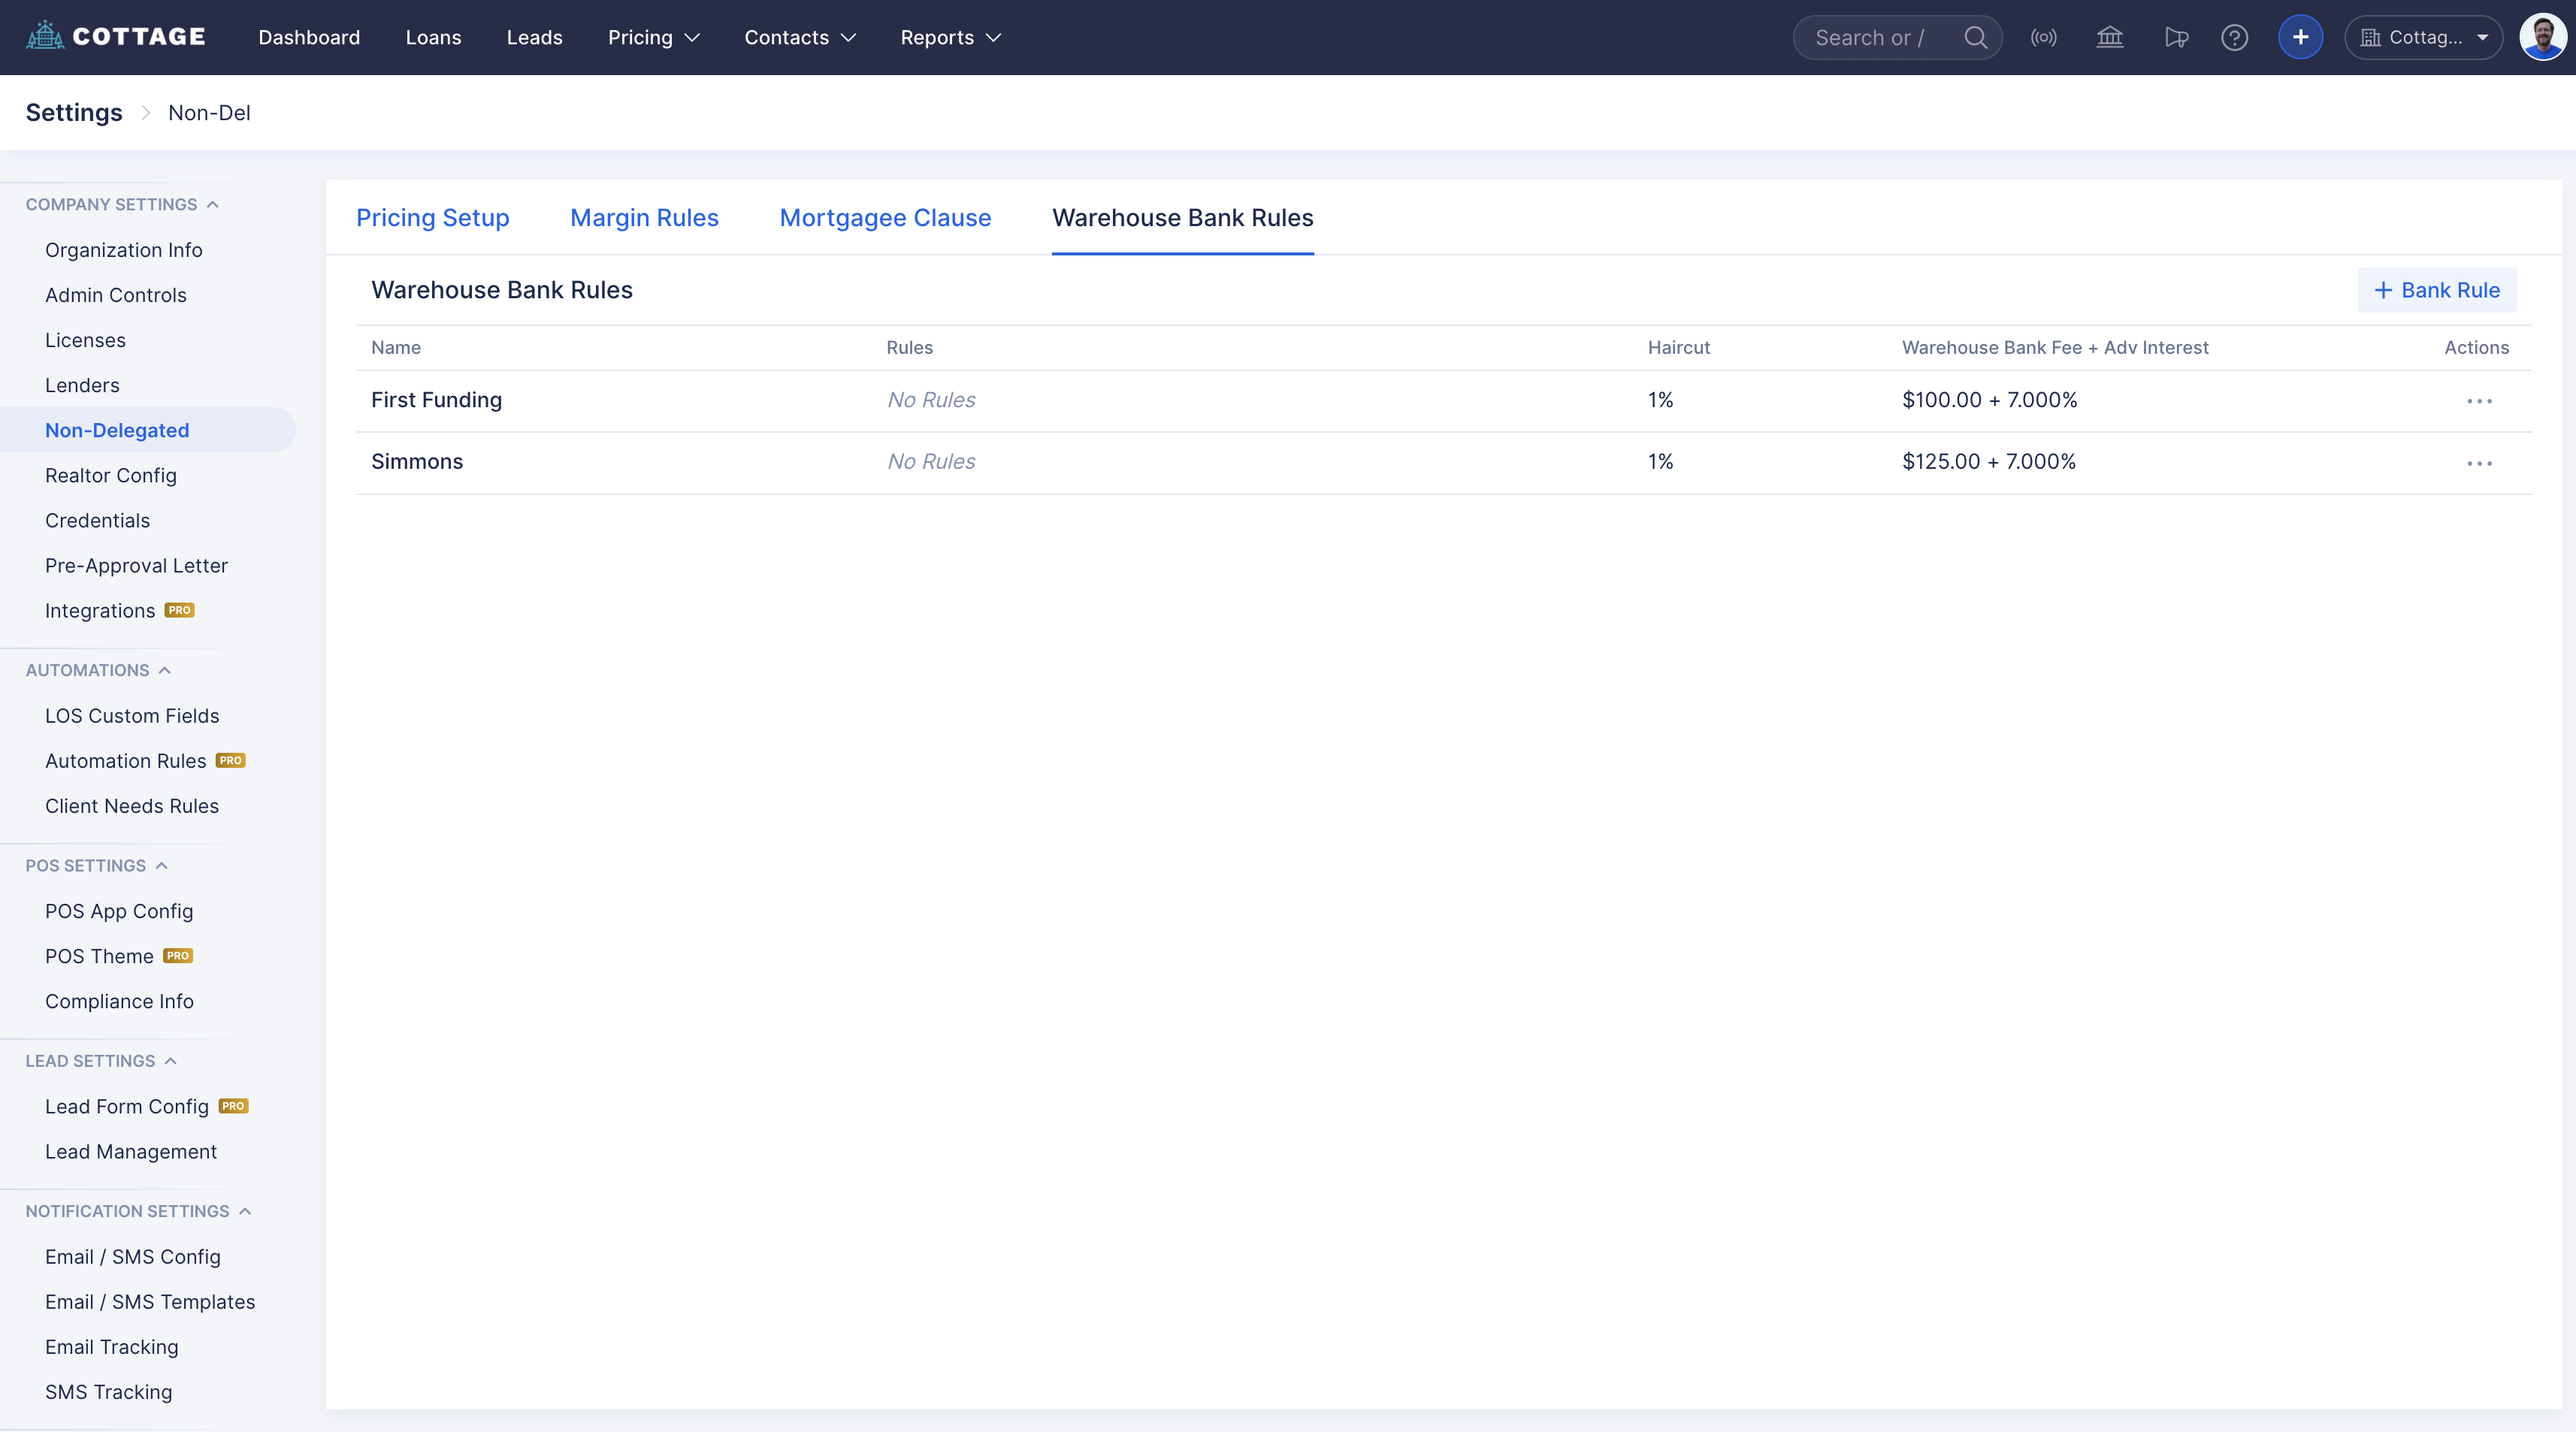Click into the Search input field
This screenshot has width=2576, height=1432.
point(1870,38)
